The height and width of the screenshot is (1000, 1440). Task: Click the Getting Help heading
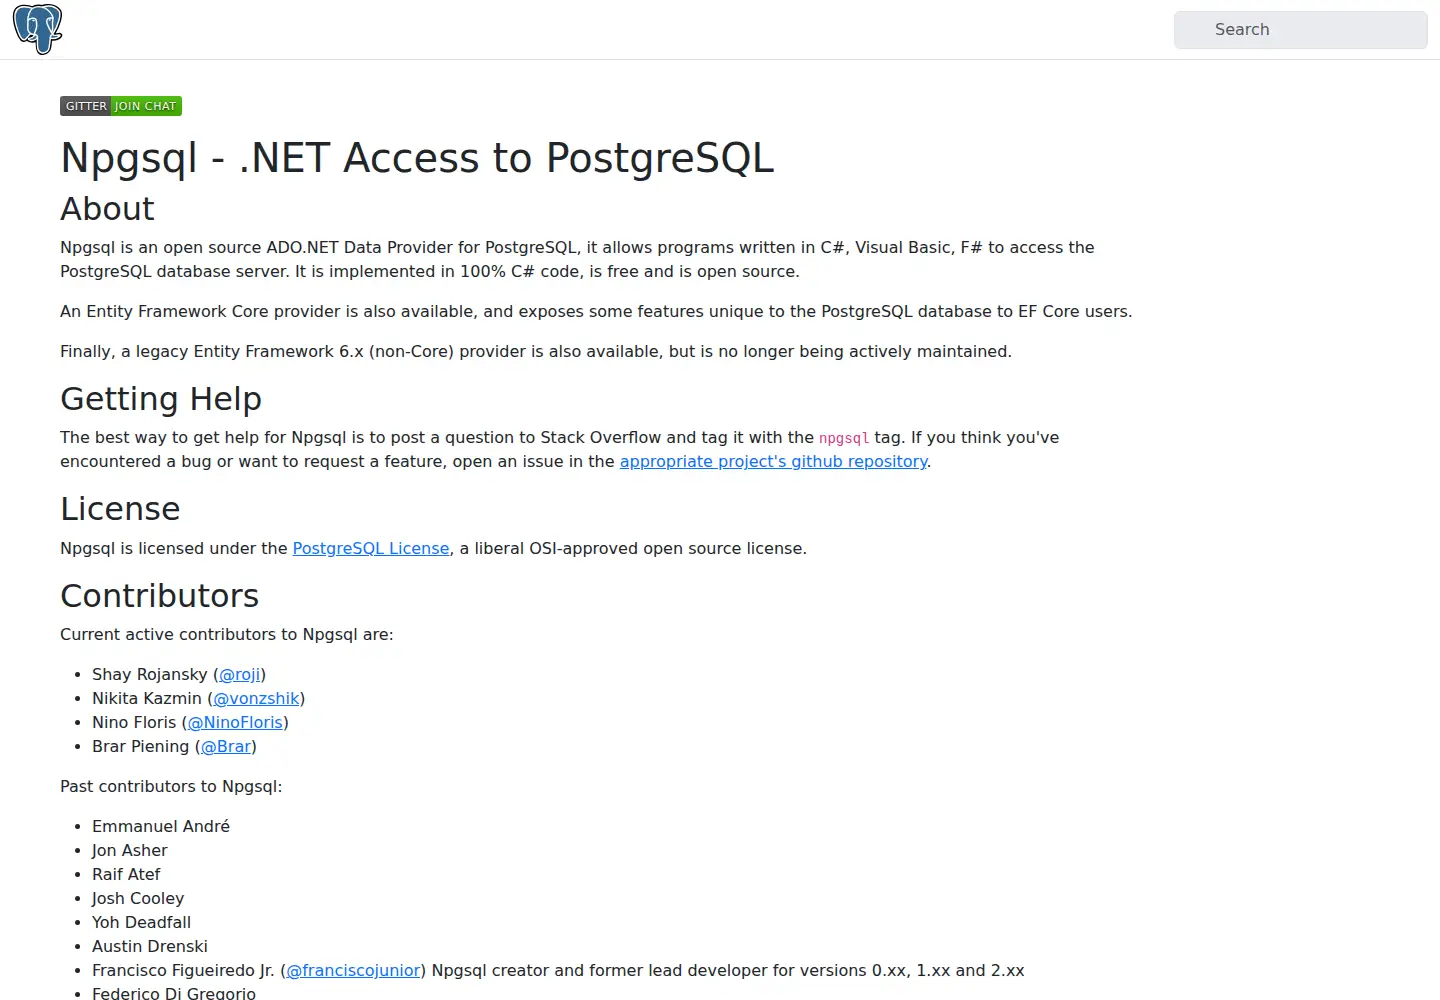click(161, 399)
